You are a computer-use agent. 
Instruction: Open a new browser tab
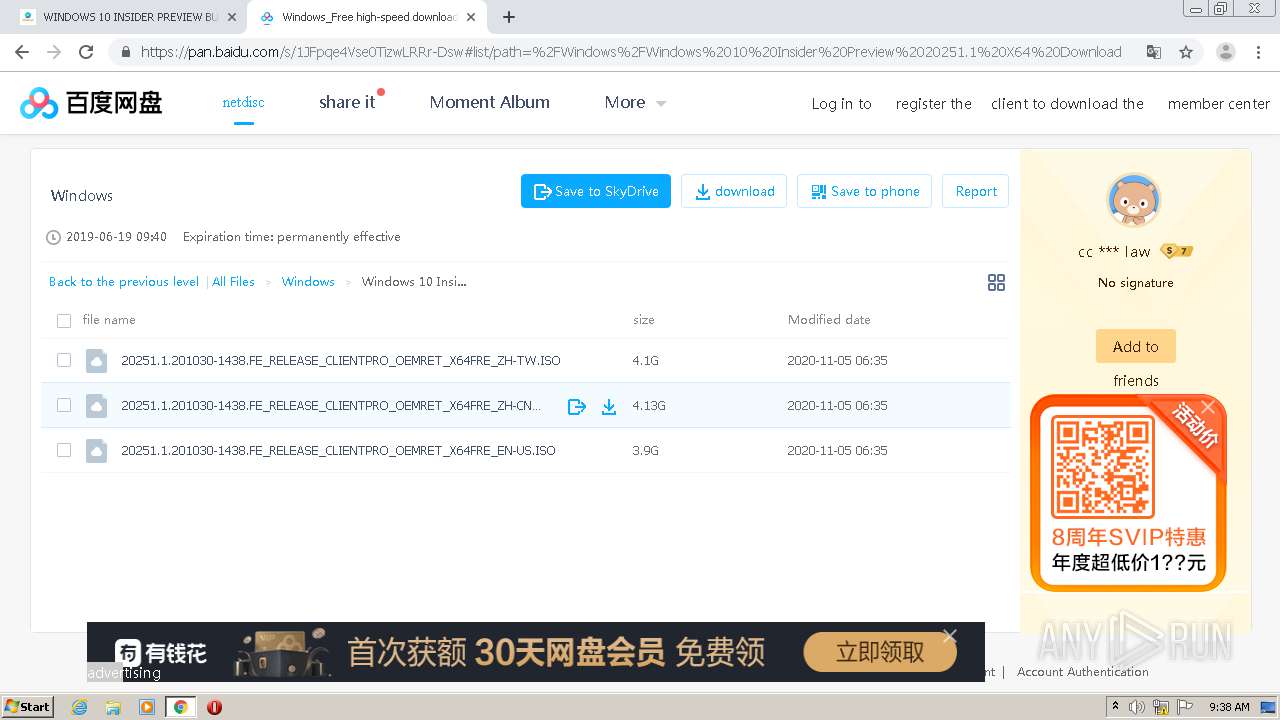click(x=509, y=17)
